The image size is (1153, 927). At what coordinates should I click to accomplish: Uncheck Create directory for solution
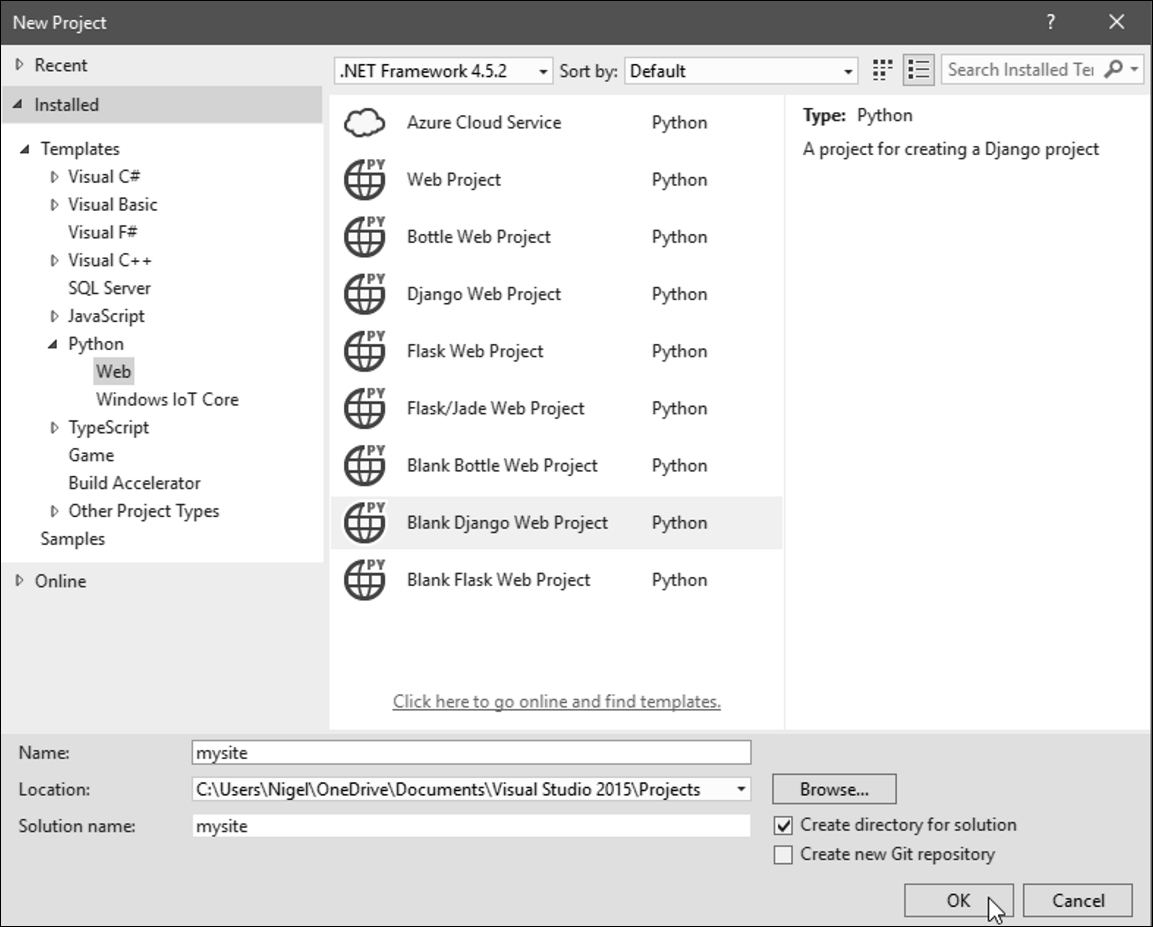click(x=784, y=826)
